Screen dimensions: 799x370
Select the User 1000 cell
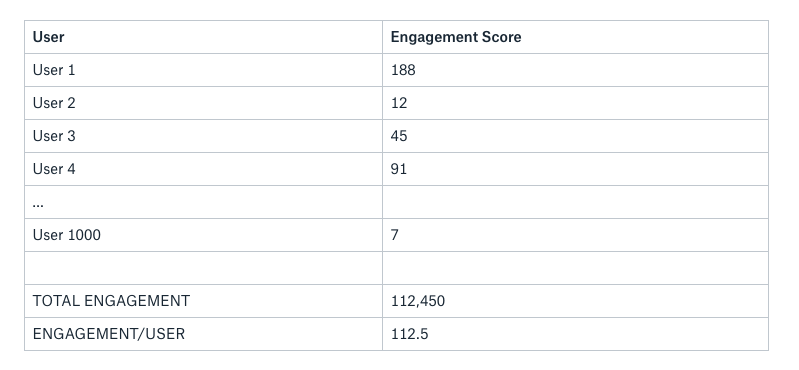pos(203,235)
